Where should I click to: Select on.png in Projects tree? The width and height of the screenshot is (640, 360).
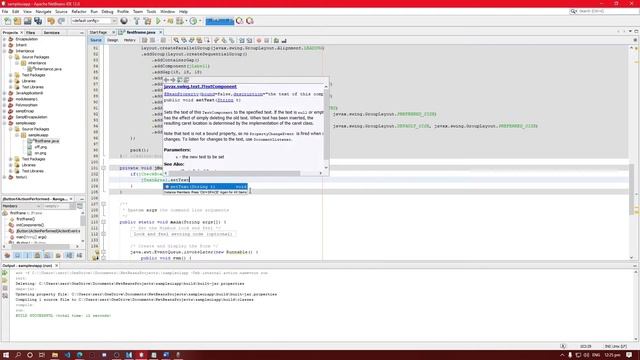pyautogui.click(x=40, y=153)
